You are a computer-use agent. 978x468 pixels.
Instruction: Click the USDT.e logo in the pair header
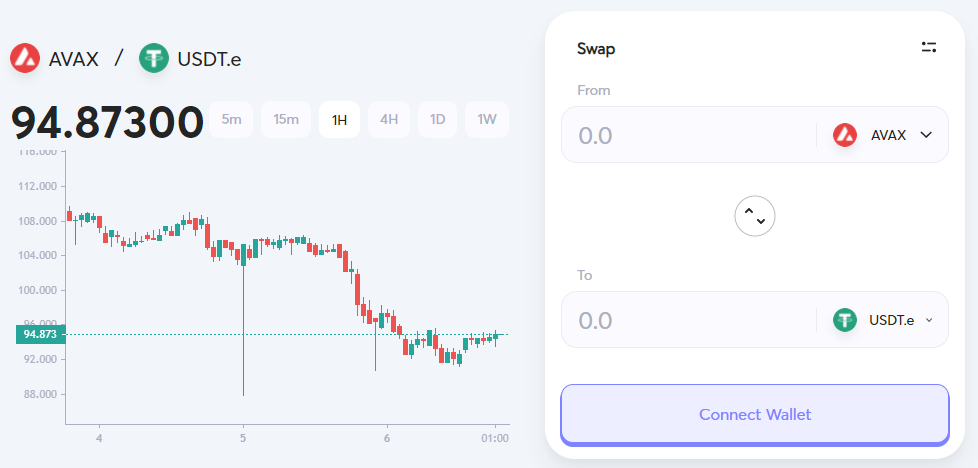pos(154,58)
